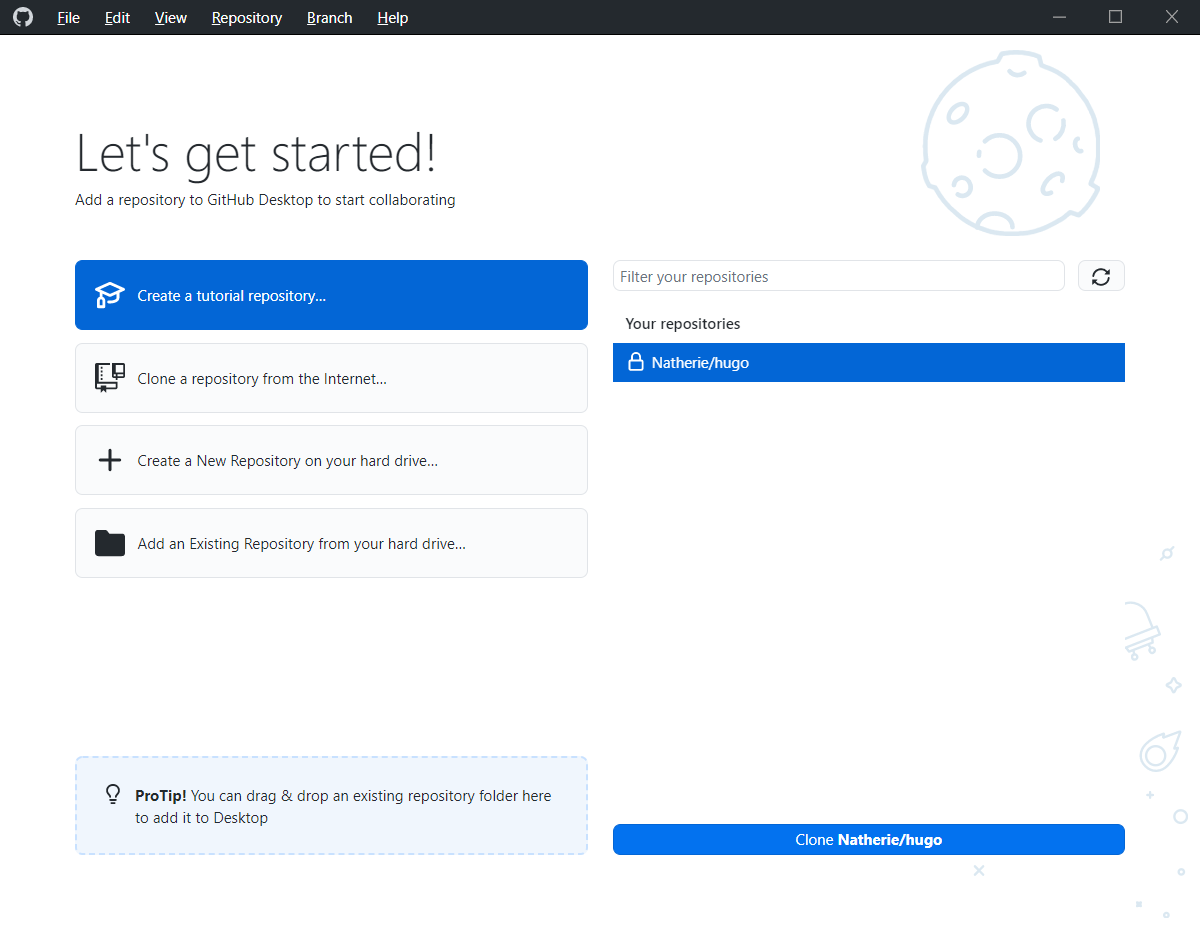
Task: Open the Edit menu
Action: (117, 18)
